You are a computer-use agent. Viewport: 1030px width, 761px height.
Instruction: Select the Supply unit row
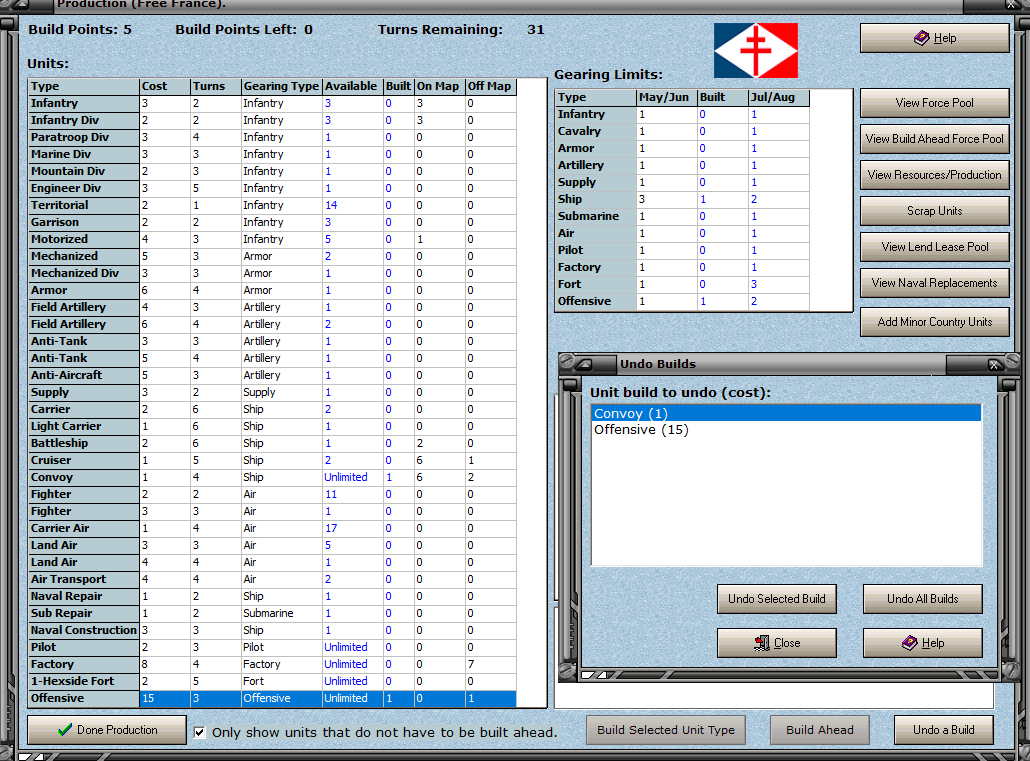click(273, 392)
